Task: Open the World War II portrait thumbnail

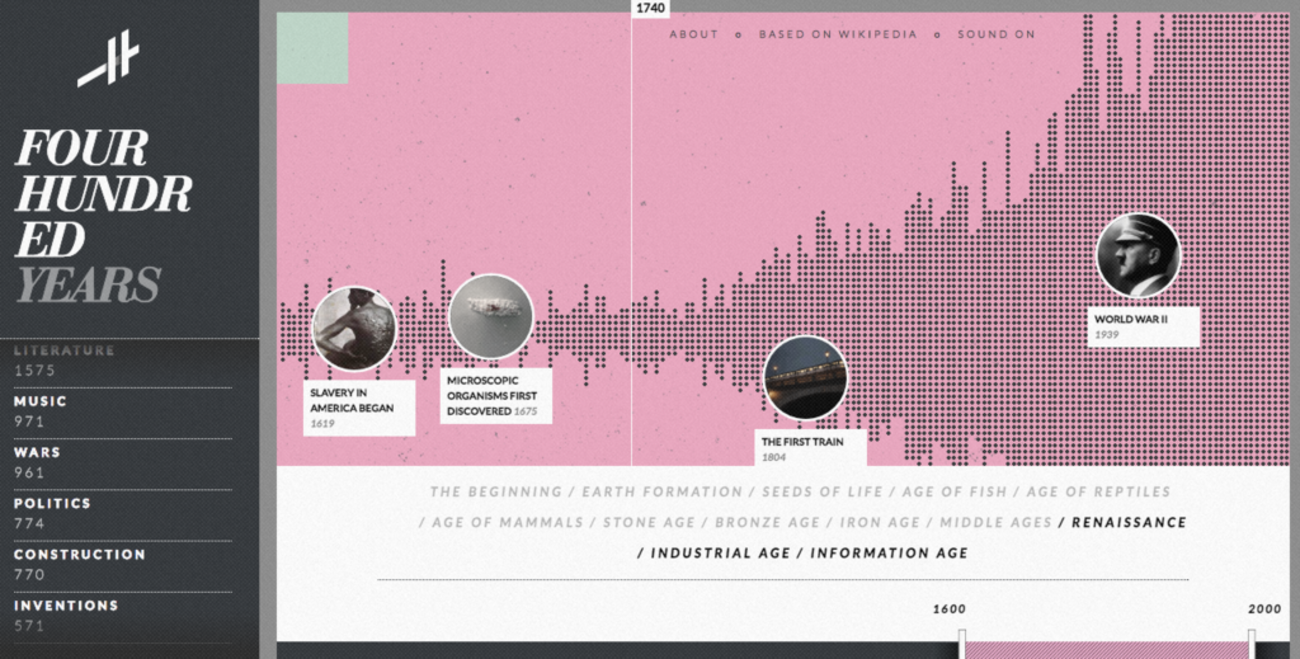Action: point(1138,255)
